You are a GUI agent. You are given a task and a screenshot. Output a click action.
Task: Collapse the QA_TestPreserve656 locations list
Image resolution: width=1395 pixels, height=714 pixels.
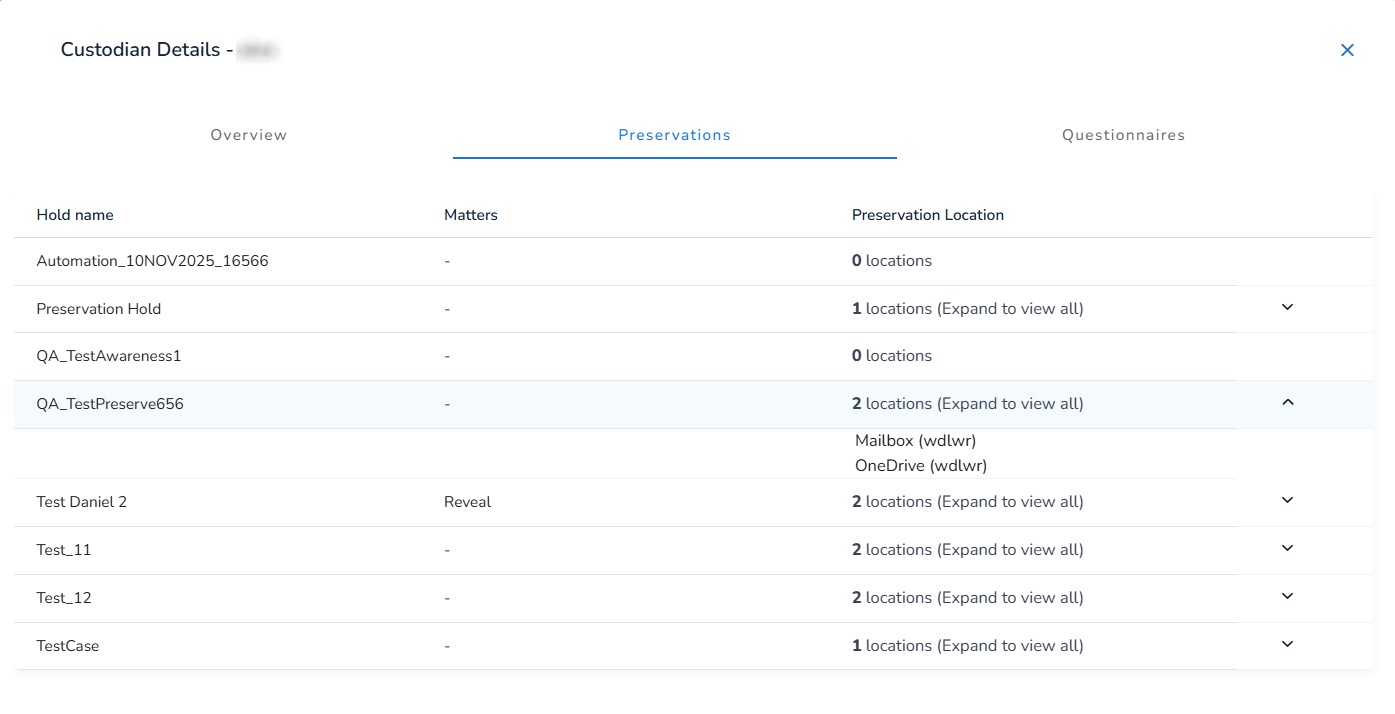click(1287, 403)
